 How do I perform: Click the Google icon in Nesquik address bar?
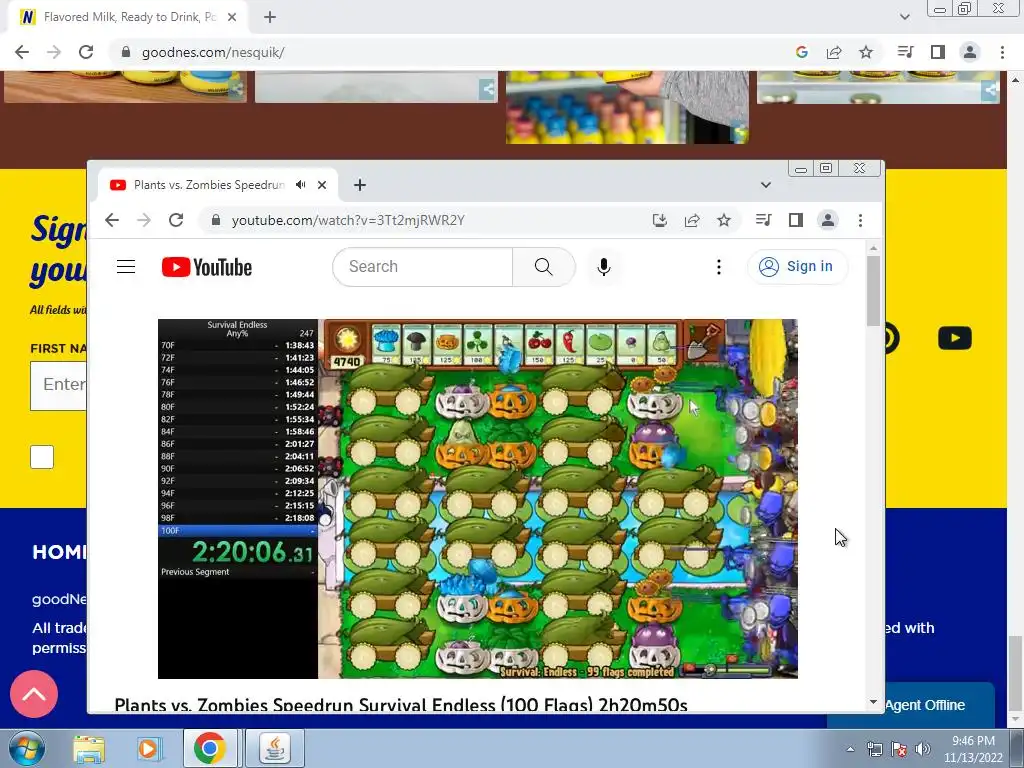click(x=801, y=52)
